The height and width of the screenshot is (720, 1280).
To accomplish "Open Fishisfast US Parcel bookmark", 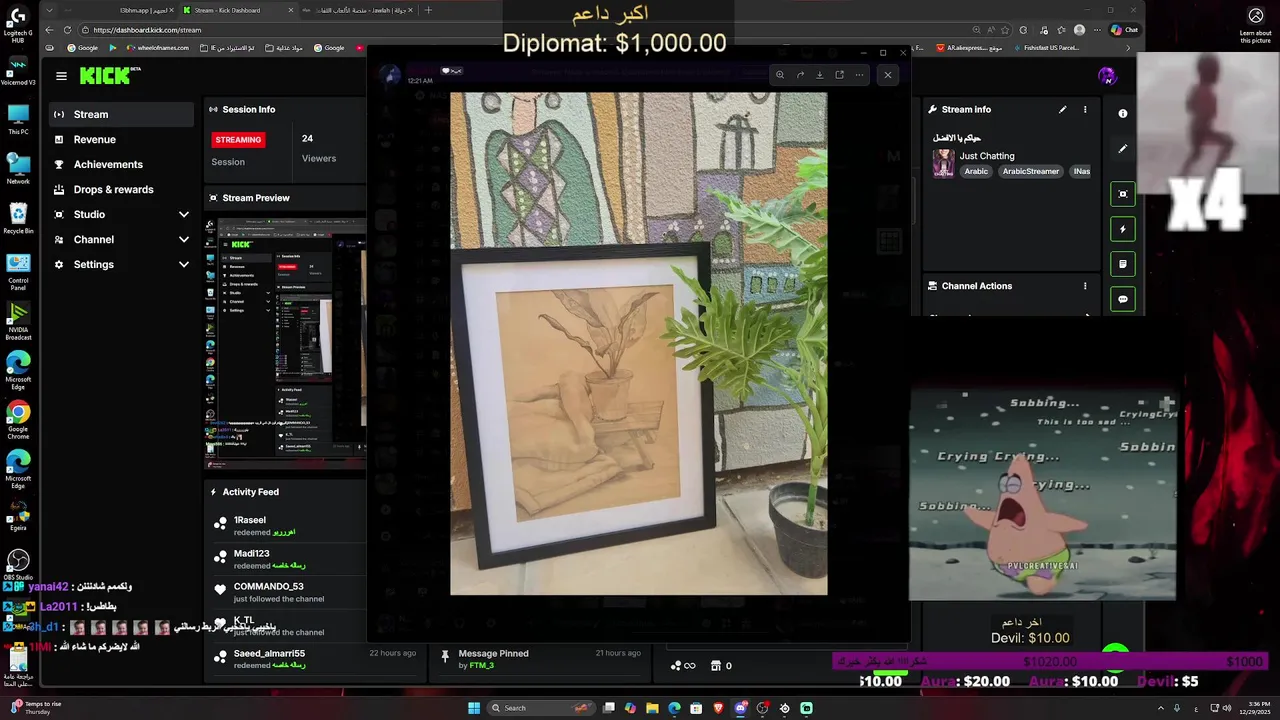I will coord(1045,48).
